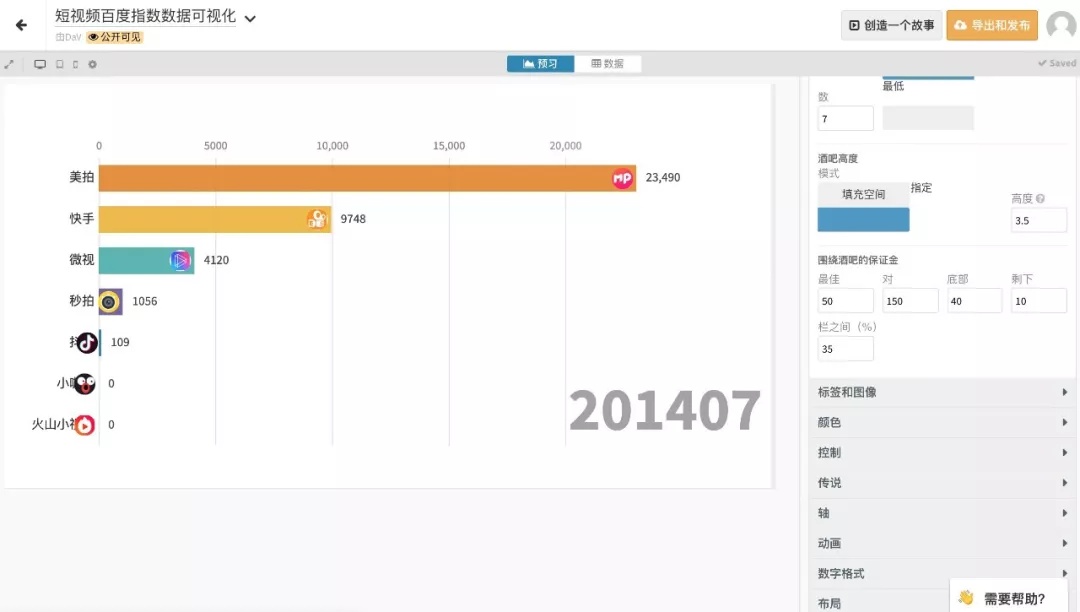Click the Meipai MP logo icon

click(x=622, y=178)
